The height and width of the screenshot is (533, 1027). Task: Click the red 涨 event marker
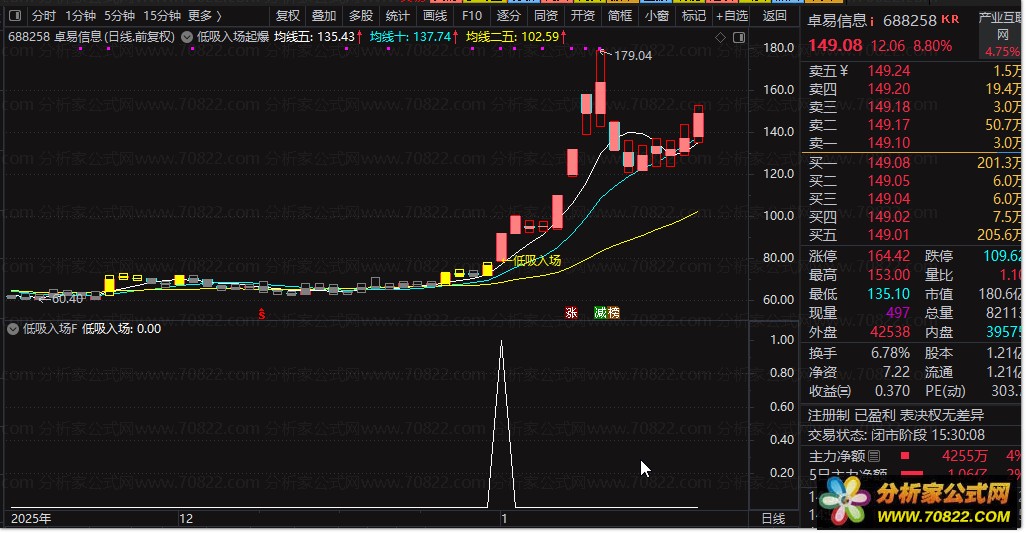coord(571,313)
